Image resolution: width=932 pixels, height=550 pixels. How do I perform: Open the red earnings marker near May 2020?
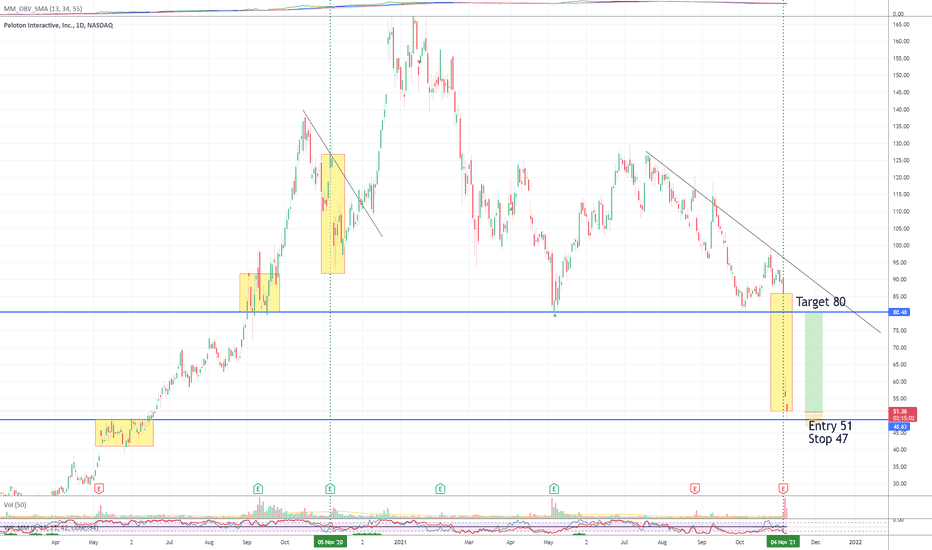(x=99, y=489)
